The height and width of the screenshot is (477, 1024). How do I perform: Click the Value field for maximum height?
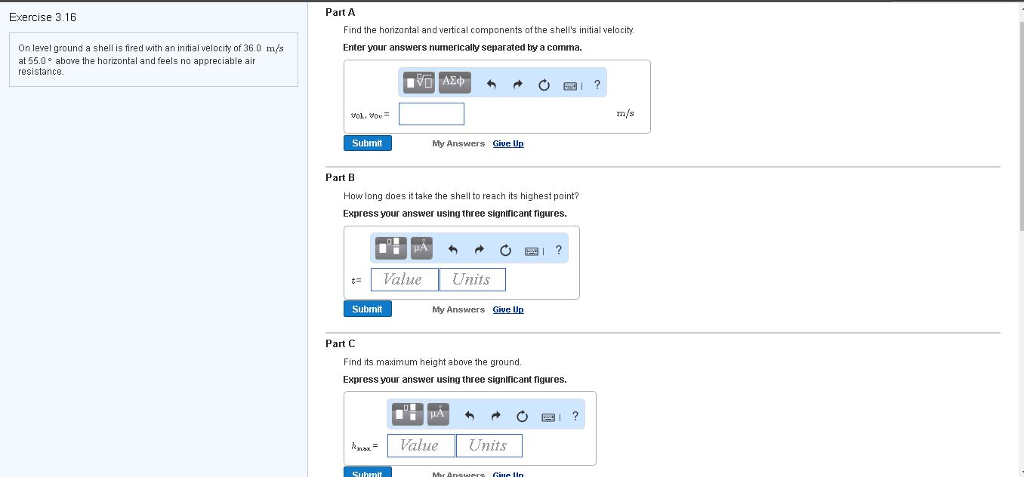(420, 446)
